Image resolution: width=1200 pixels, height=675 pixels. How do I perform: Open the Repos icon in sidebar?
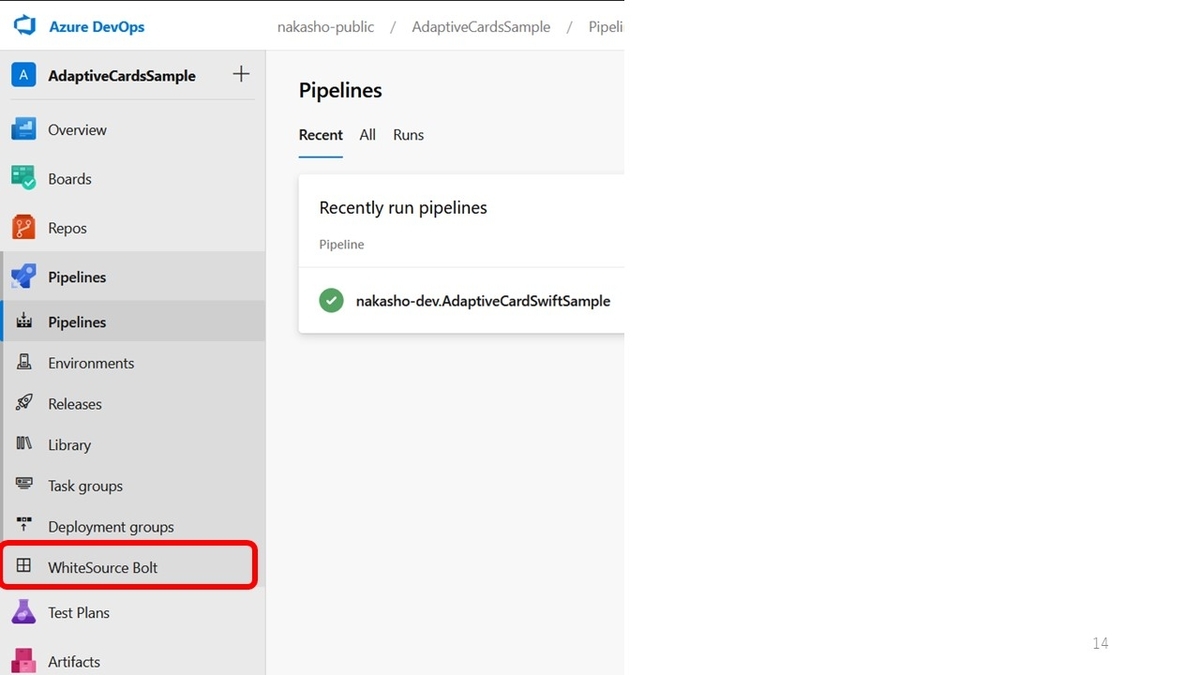click(x=24, y=227)
